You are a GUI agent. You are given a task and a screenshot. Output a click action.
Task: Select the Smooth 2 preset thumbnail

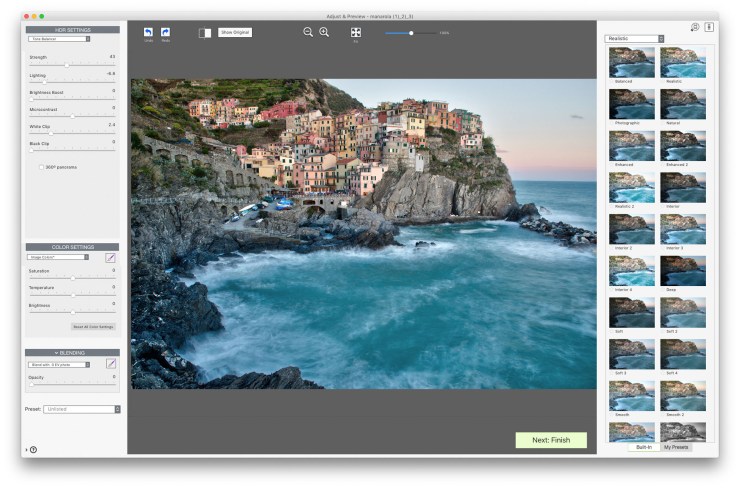point(683,396)
